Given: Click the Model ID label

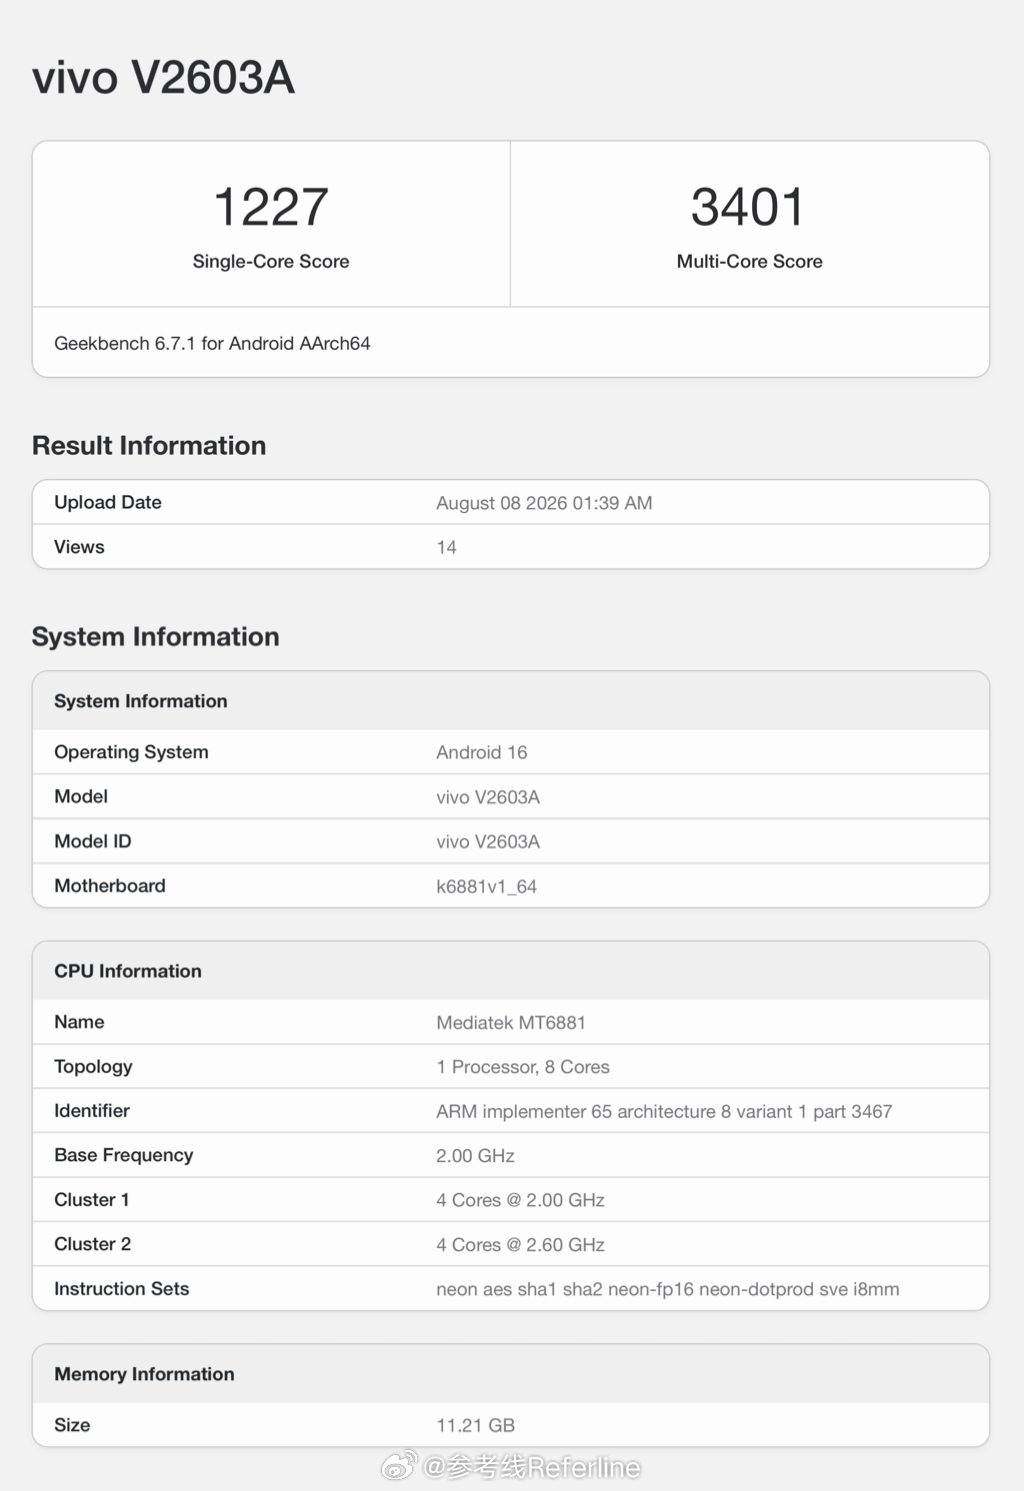Looking at the screenshot, I should 93,841.
